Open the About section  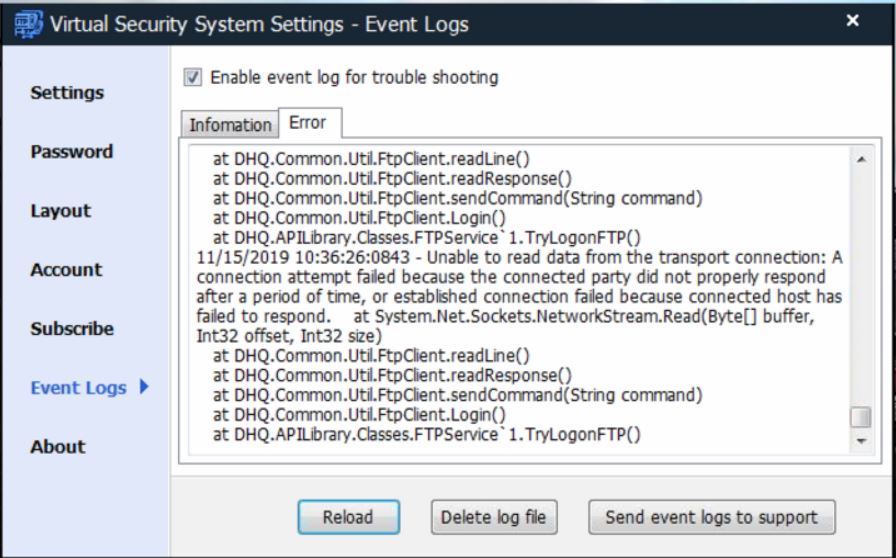click(58, 447)
